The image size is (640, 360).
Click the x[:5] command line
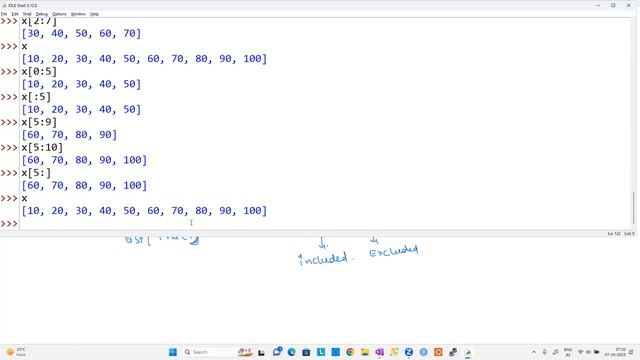[36, 97]
